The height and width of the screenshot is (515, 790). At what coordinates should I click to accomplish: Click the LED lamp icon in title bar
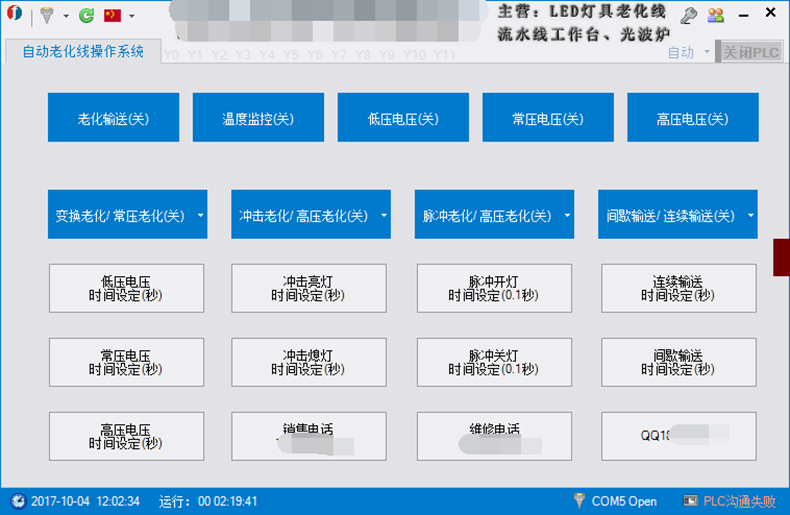[x=46, y=15]
